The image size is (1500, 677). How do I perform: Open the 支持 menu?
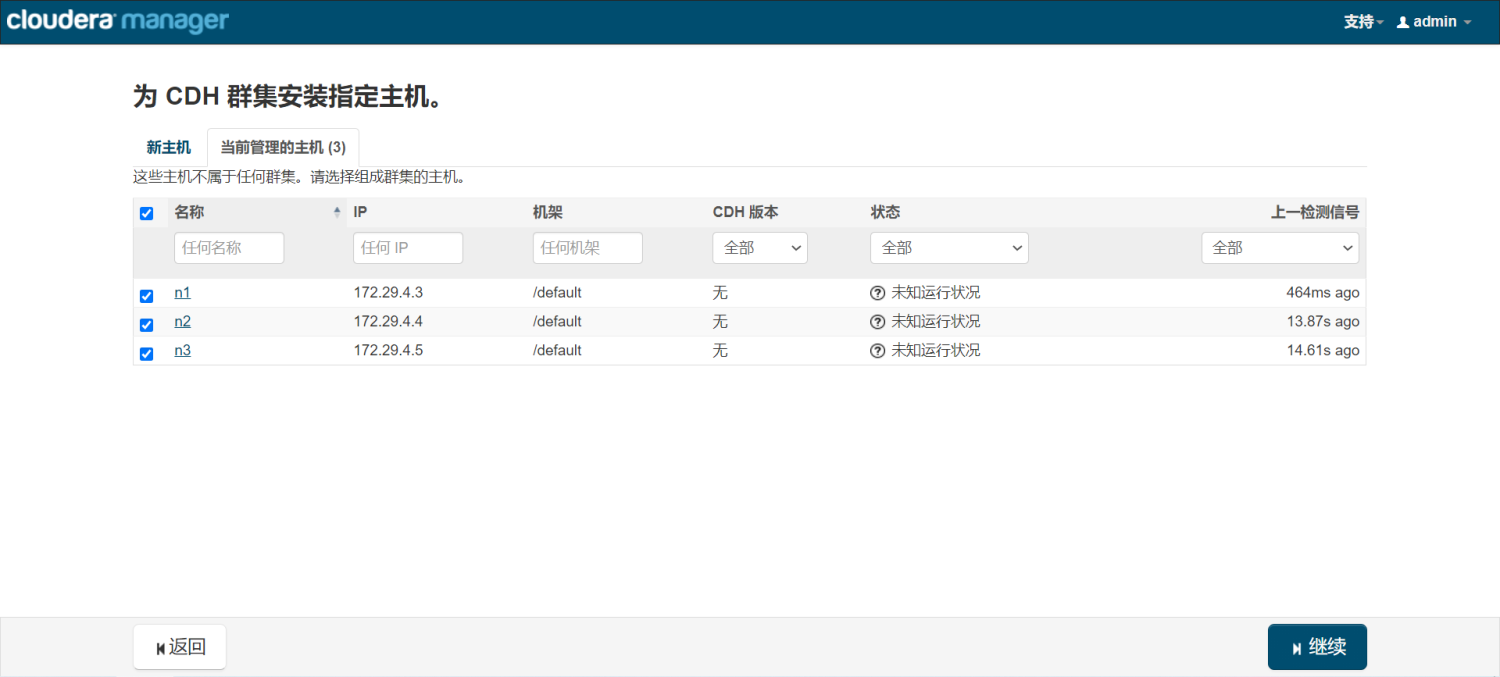pyautogui.click(x=1364, y=22)
